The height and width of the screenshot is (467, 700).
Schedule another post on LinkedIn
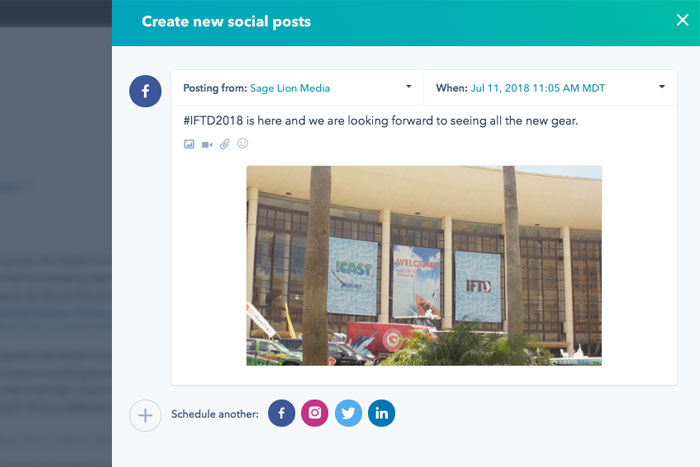tap(381, 413)
